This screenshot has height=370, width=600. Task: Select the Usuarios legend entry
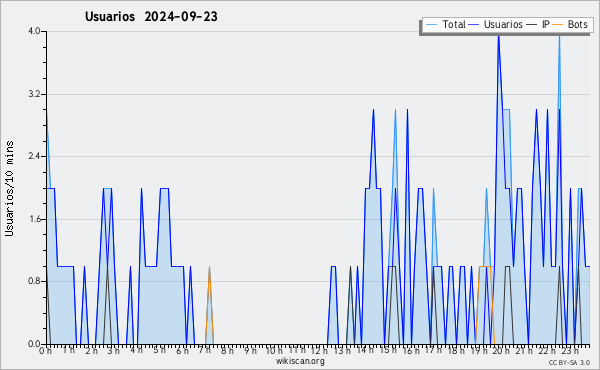496,24
